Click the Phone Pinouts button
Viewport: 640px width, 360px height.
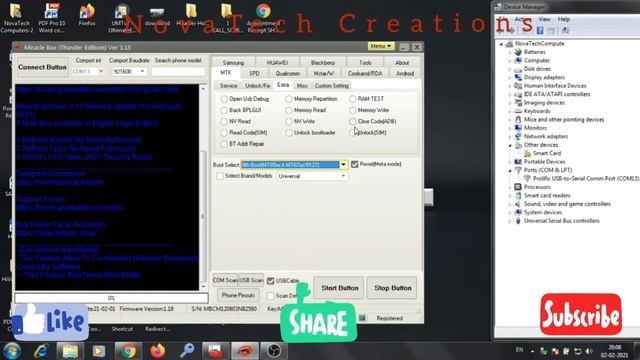(238, 295)
